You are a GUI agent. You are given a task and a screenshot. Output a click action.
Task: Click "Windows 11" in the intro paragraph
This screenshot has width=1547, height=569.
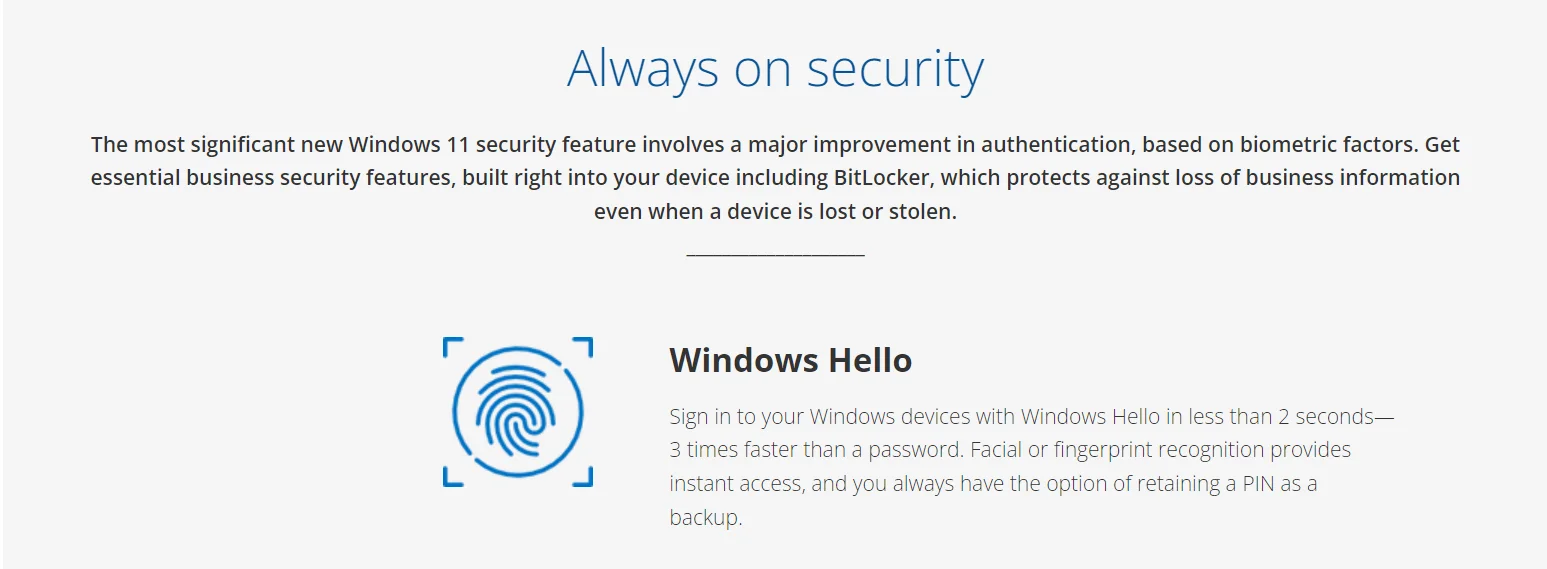409,144
